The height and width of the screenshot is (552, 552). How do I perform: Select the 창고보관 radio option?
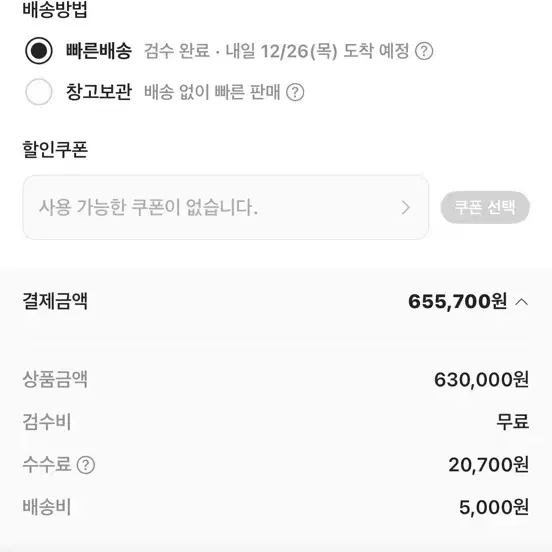click(x=39, y=92)
